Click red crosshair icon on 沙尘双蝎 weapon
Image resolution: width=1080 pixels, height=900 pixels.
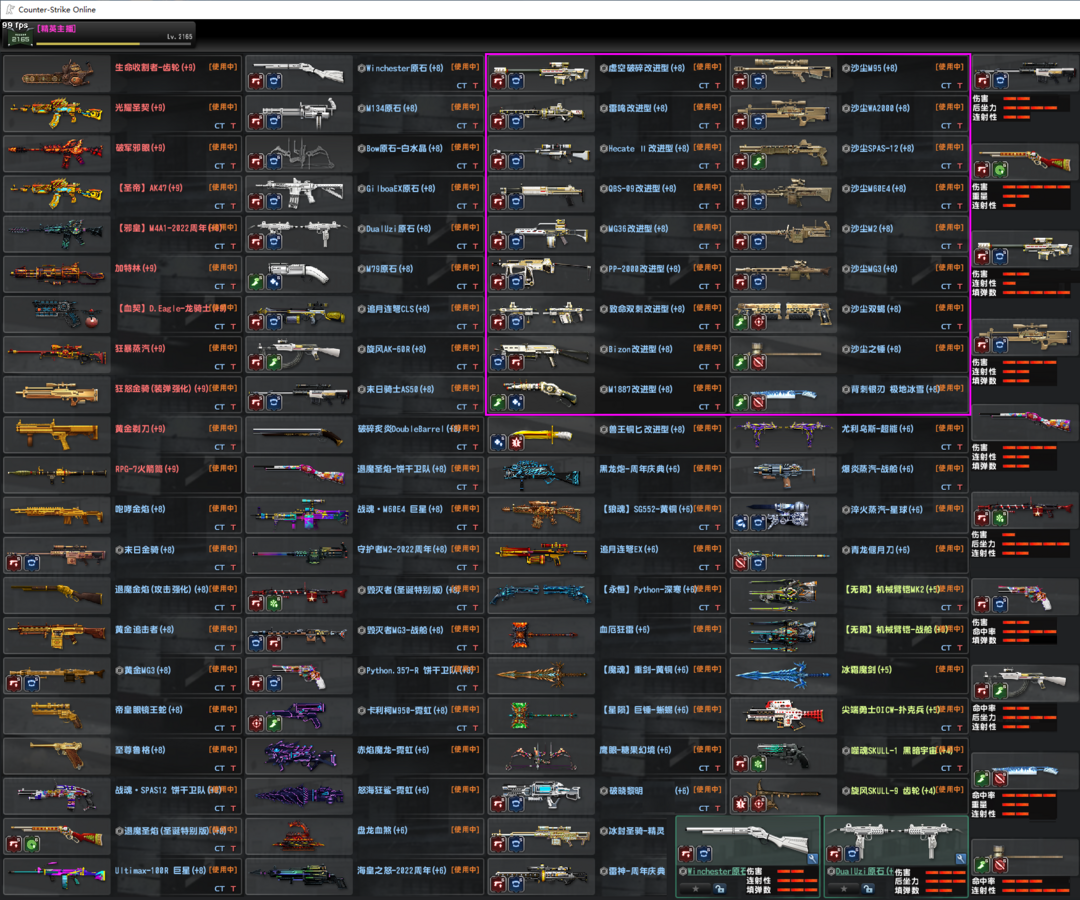pos(758,322)
